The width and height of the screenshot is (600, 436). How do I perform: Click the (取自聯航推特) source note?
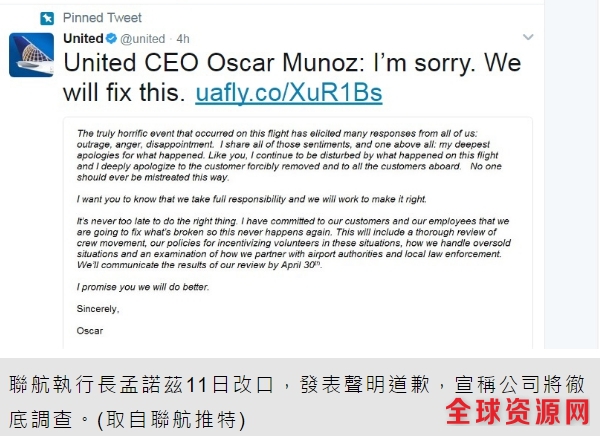(x=171, y=420)
